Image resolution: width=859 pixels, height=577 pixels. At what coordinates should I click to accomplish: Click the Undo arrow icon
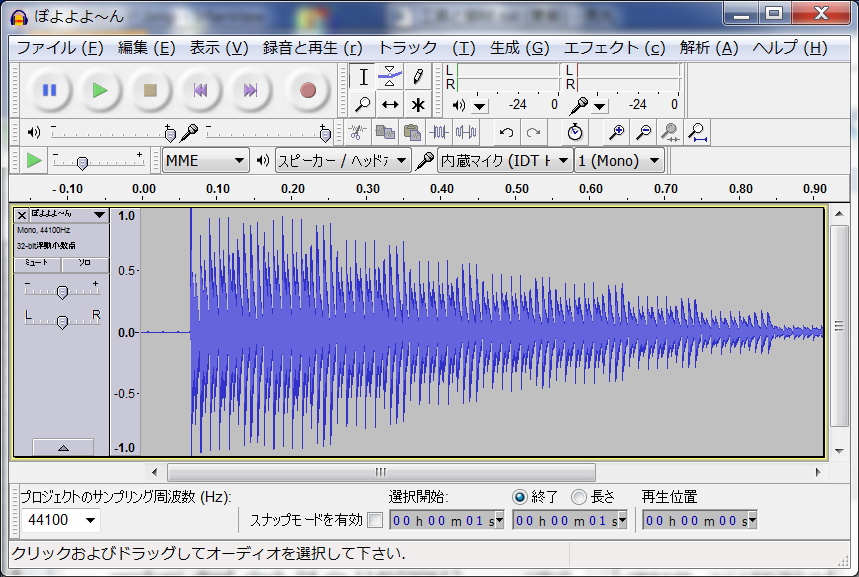[507, 132]
